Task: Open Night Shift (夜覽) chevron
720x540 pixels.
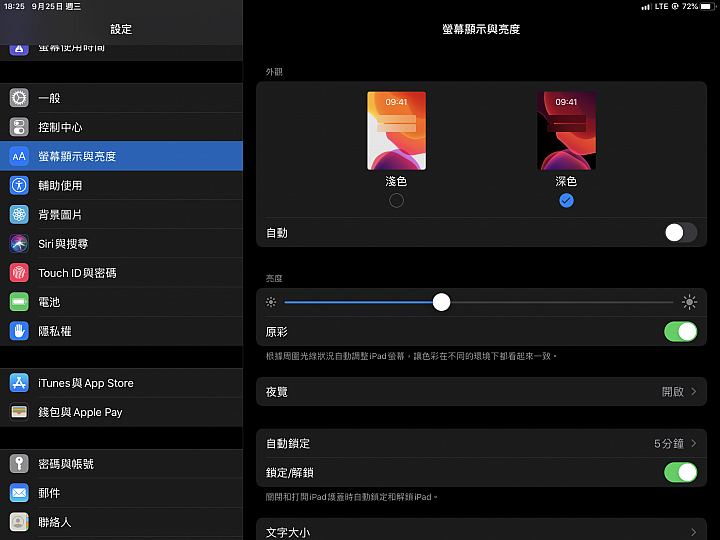Action: 694,392
